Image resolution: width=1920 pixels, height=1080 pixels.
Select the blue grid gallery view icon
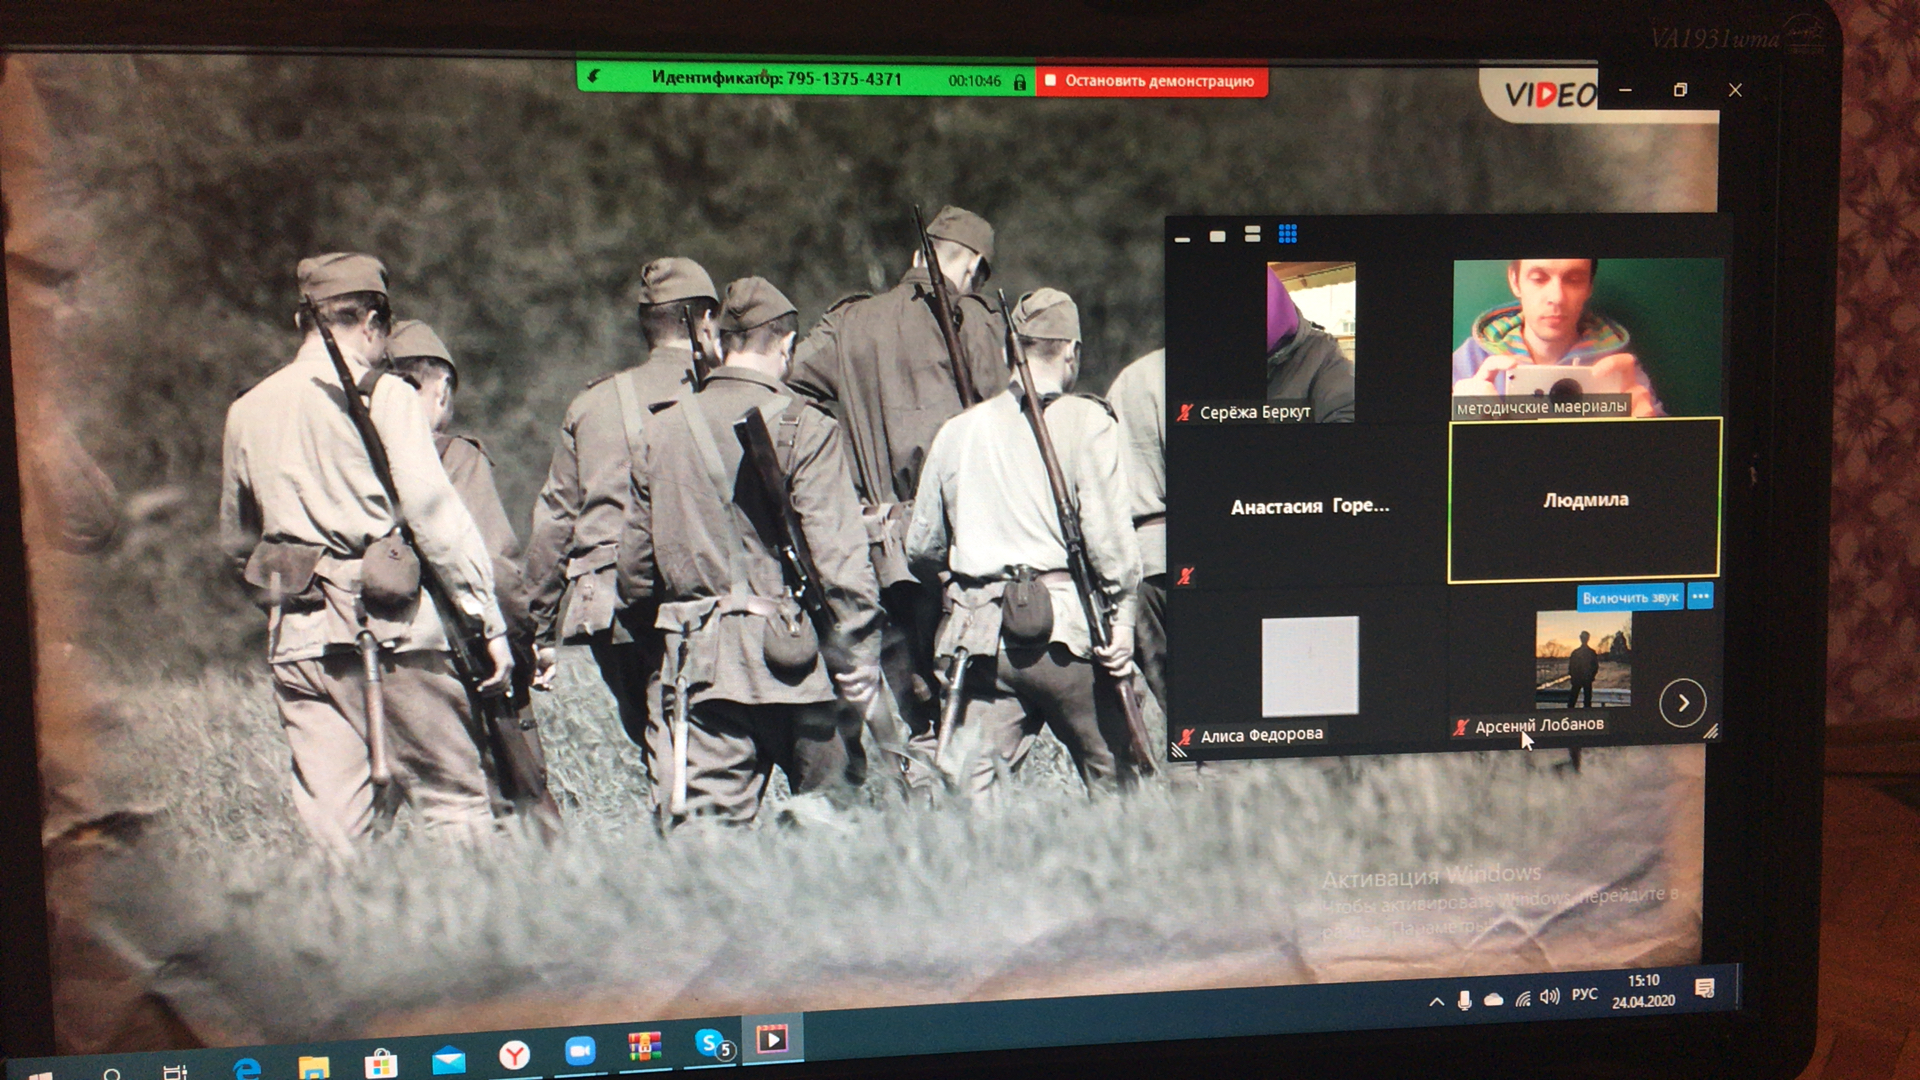[x=1288, y=233]
